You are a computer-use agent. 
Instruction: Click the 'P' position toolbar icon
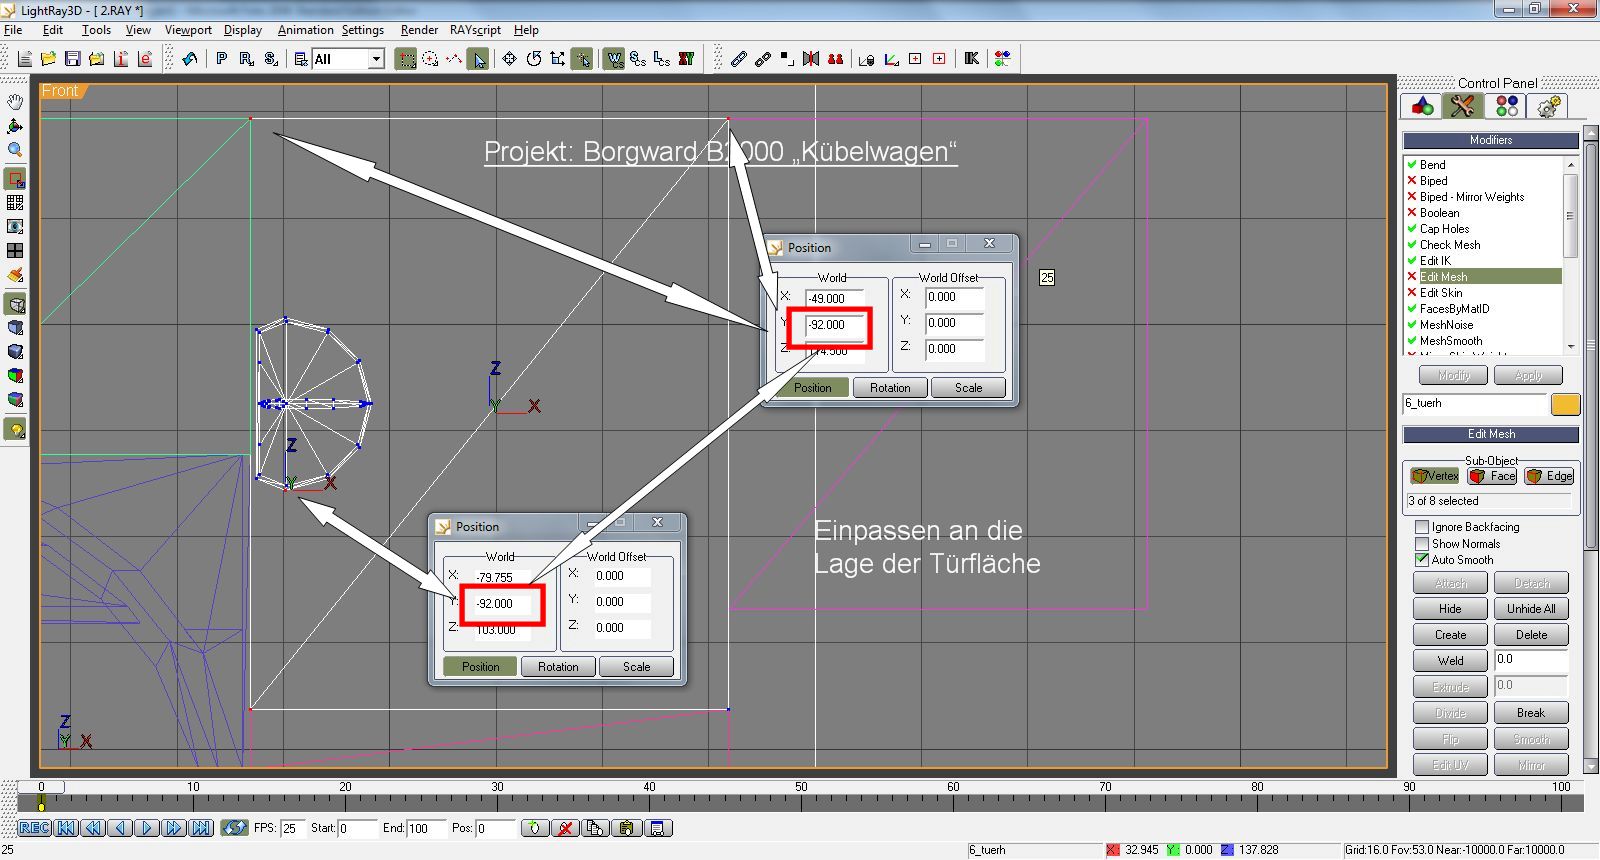click(221, 59)
